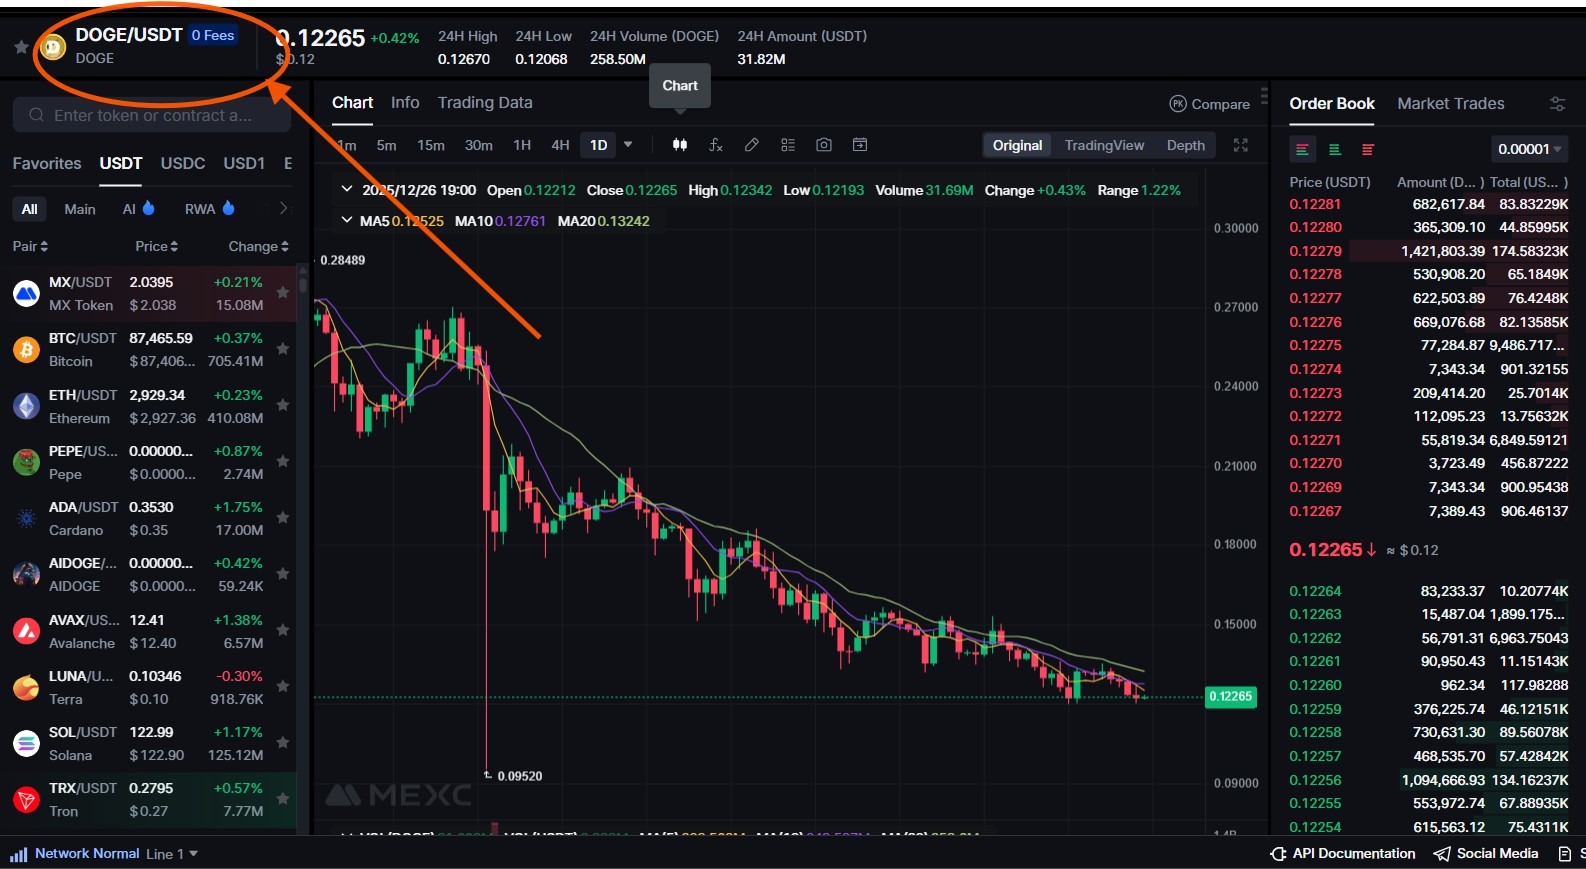Open the fx indicators menu

point(716,145)
